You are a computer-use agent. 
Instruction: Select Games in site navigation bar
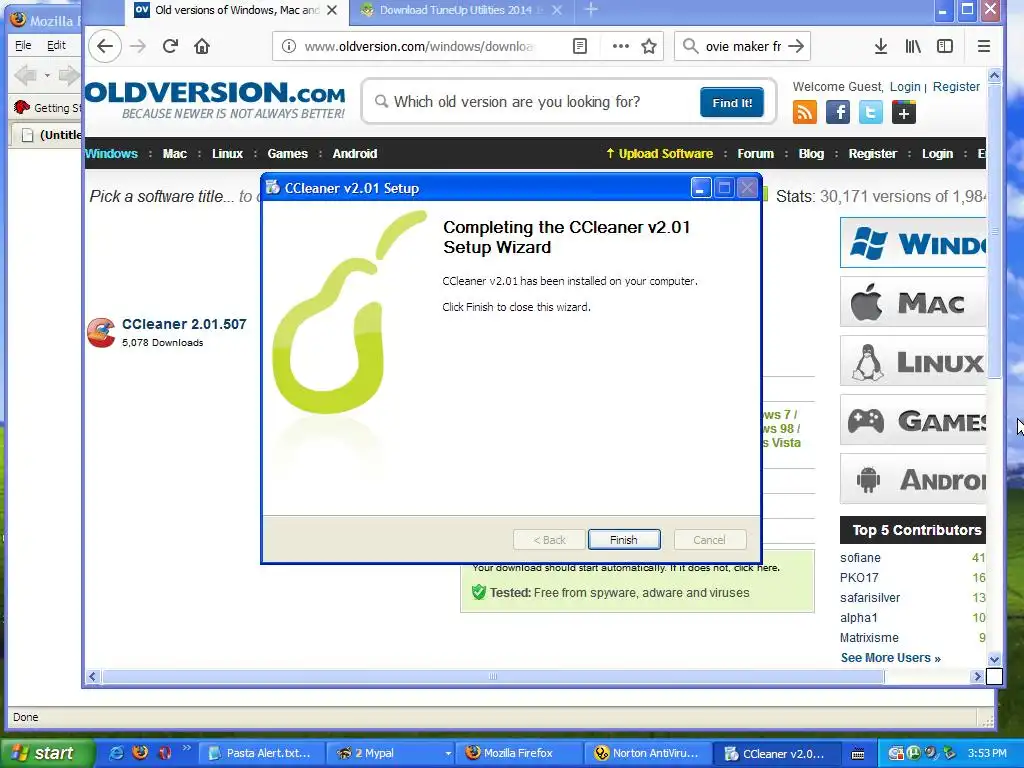tap(287, 154)
